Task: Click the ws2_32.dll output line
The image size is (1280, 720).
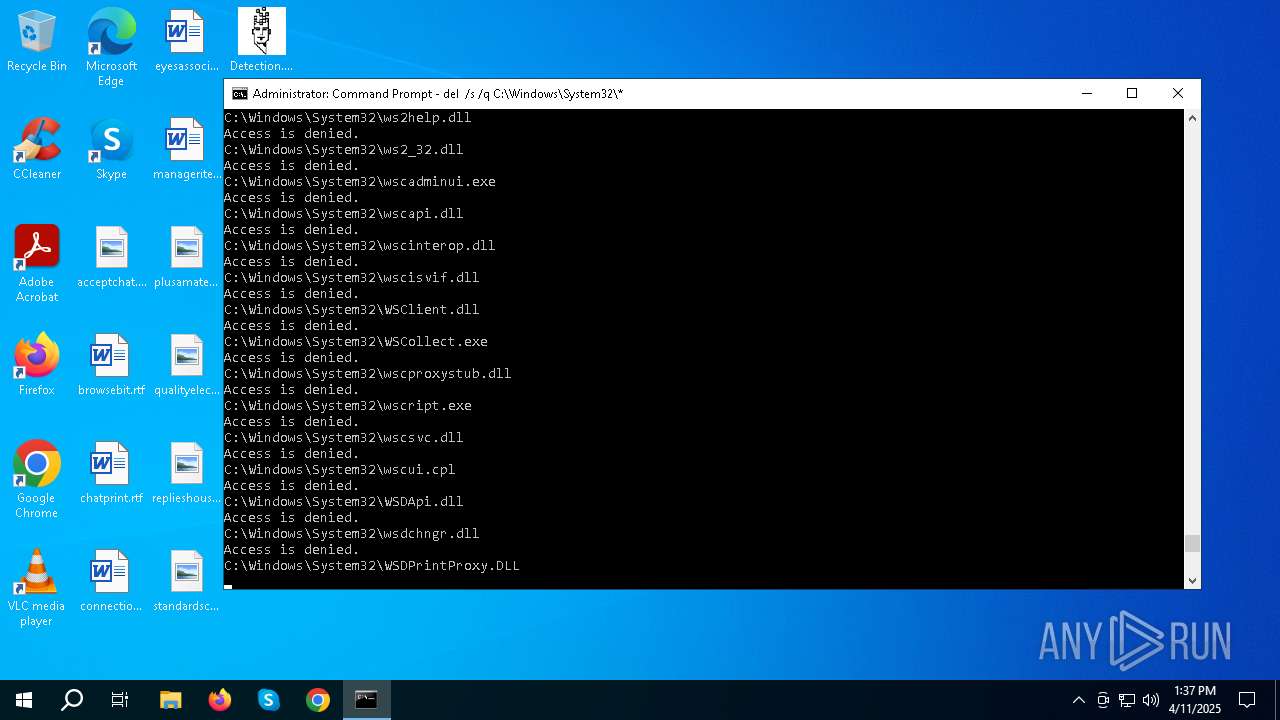Action: point(344,150)
